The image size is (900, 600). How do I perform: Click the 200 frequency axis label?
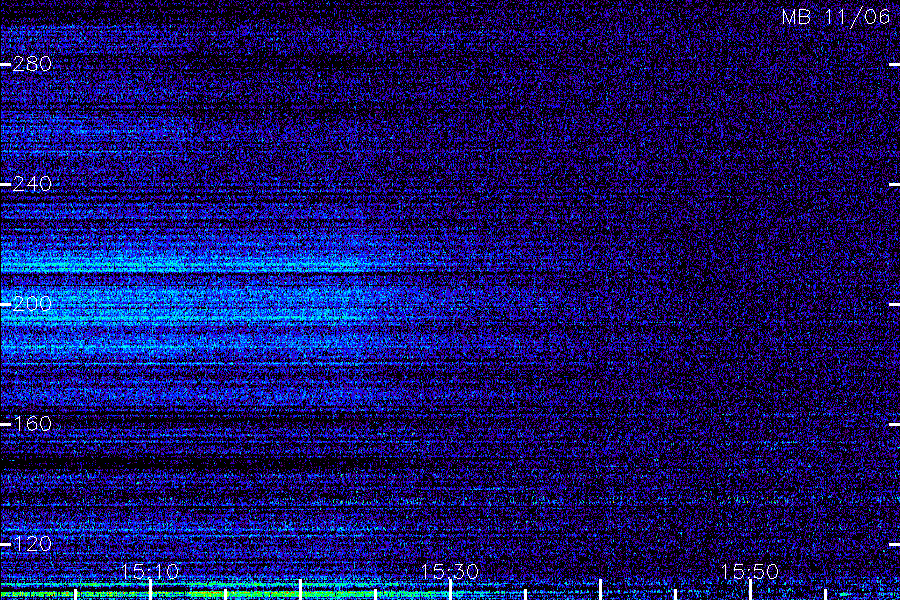pos(32,304)
